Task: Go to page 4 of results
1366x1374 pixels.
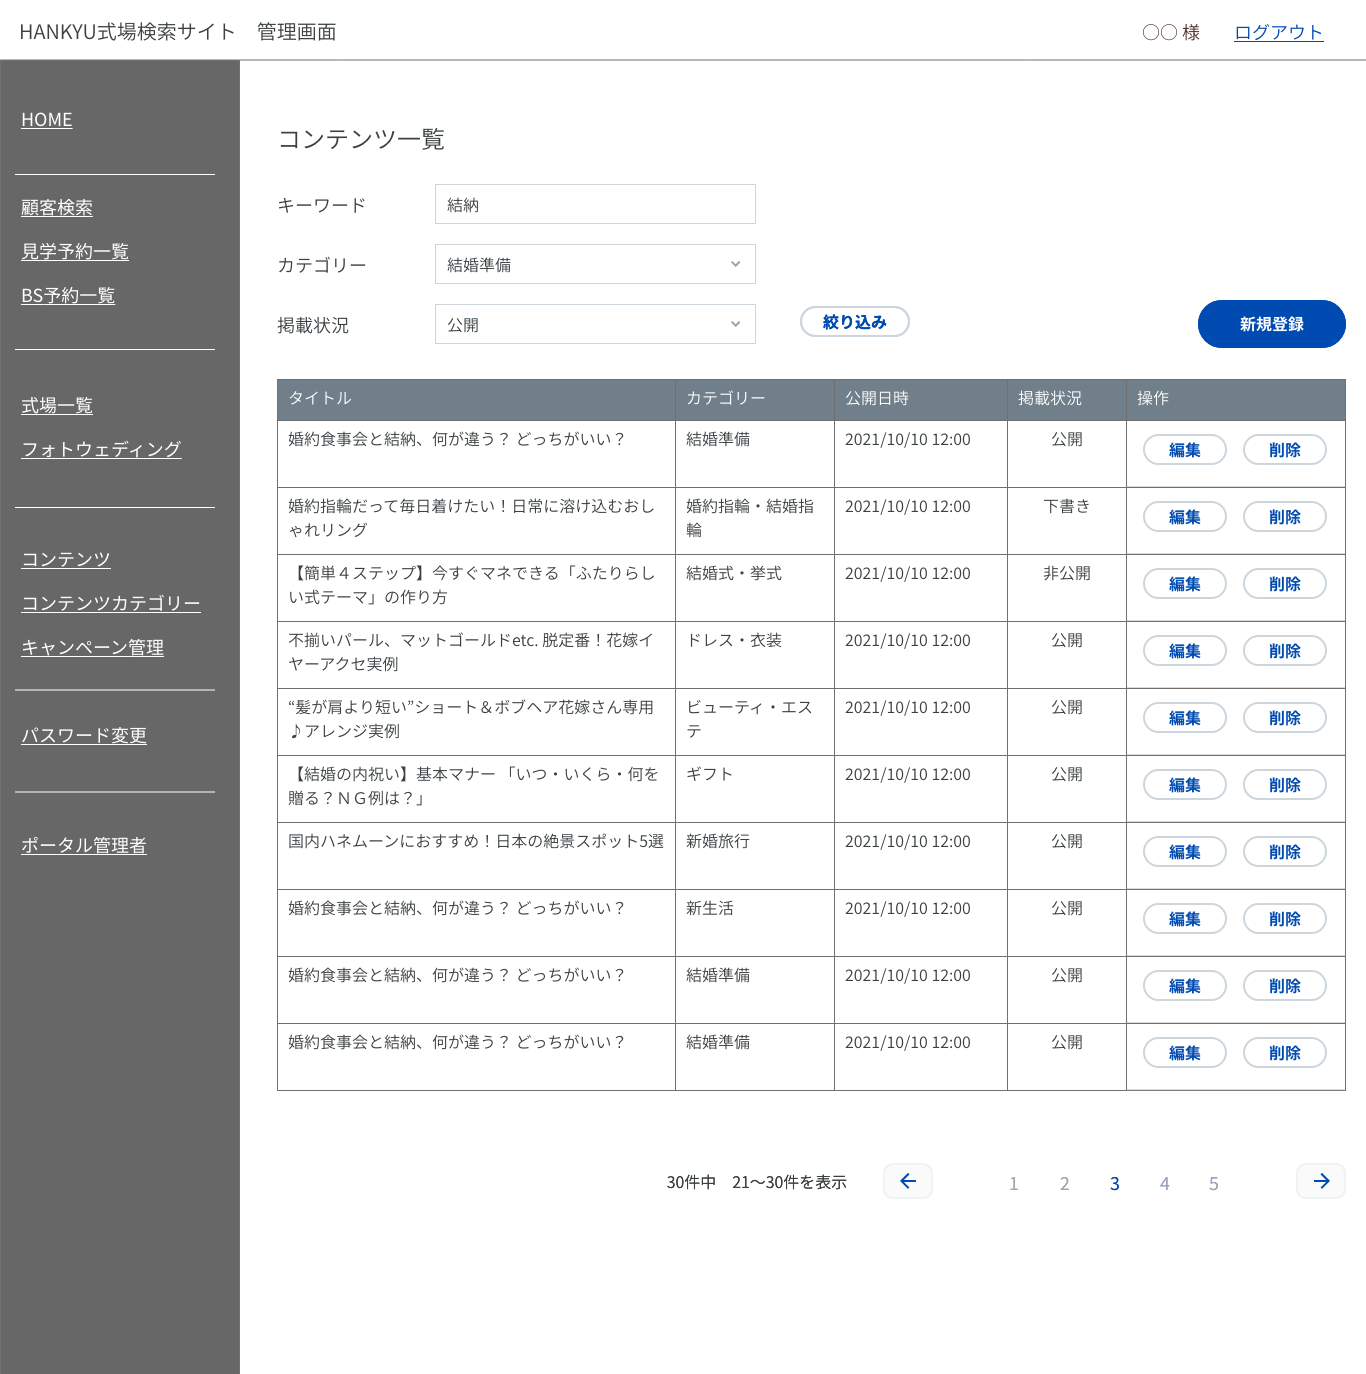Action: click(1164, 1184)
